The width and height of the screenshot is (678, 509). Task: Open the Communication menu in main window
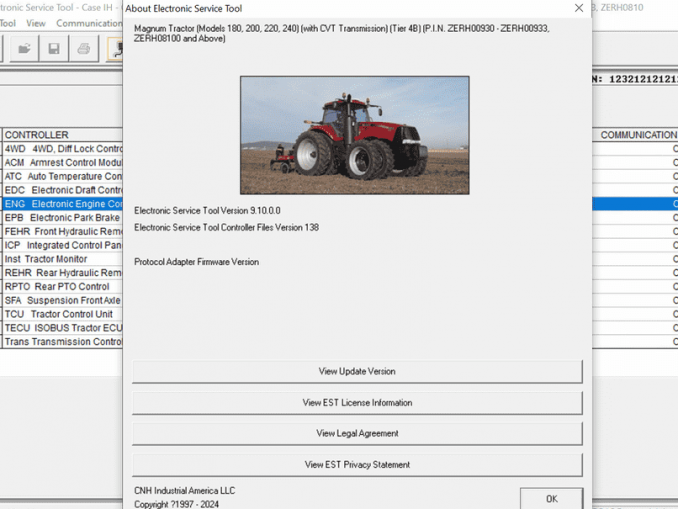pos(89,23)
